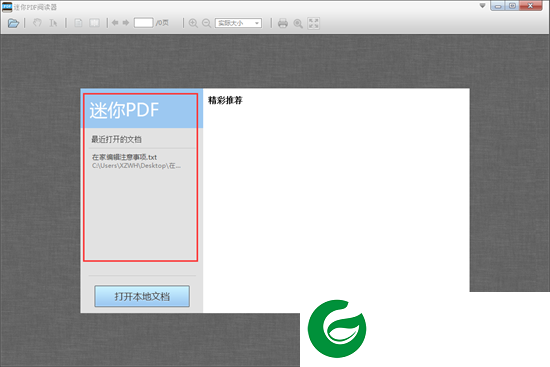The width and height of the screenshot is (550, 367).
Task: Click the open file folder icon
Action: click(x=13, y=23)
